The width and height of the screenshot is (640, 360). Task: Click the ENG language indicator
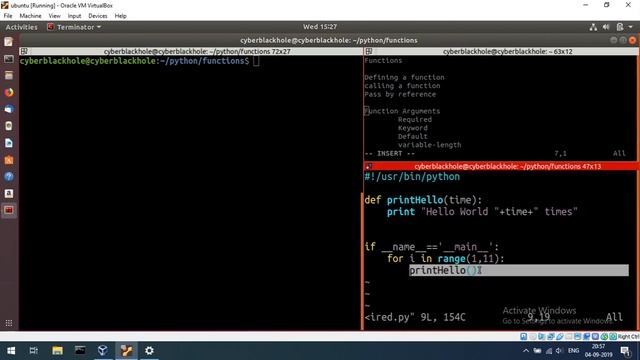point(573,351)
